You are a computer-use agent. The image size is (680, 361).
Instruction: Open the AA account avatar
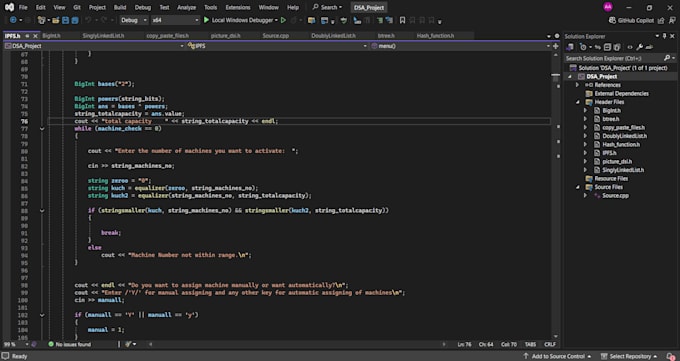pyautogui.click(x=608, y=7)
